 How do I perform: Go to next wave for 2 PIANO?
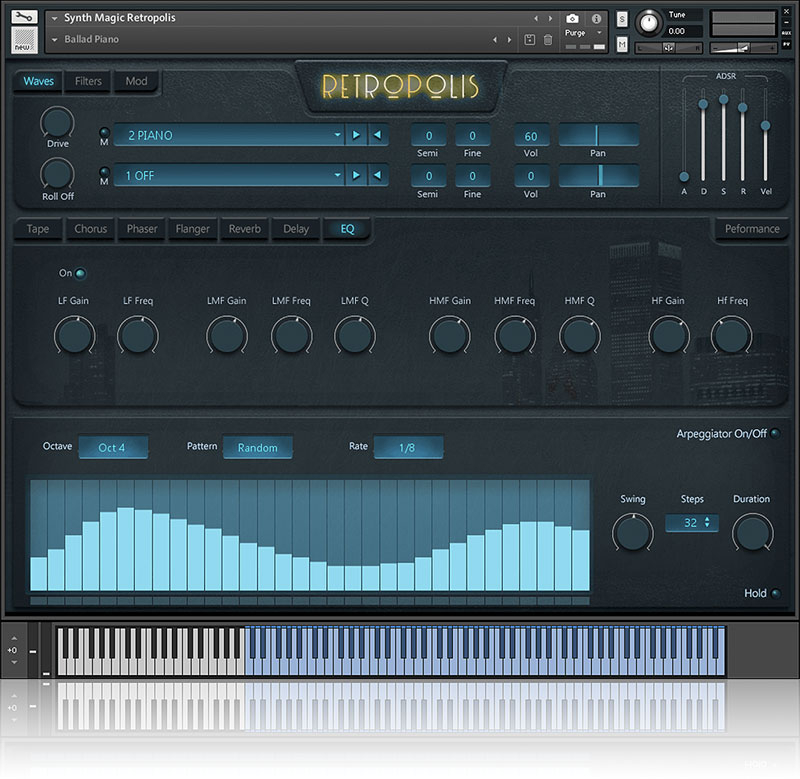(x=356, y=135)
